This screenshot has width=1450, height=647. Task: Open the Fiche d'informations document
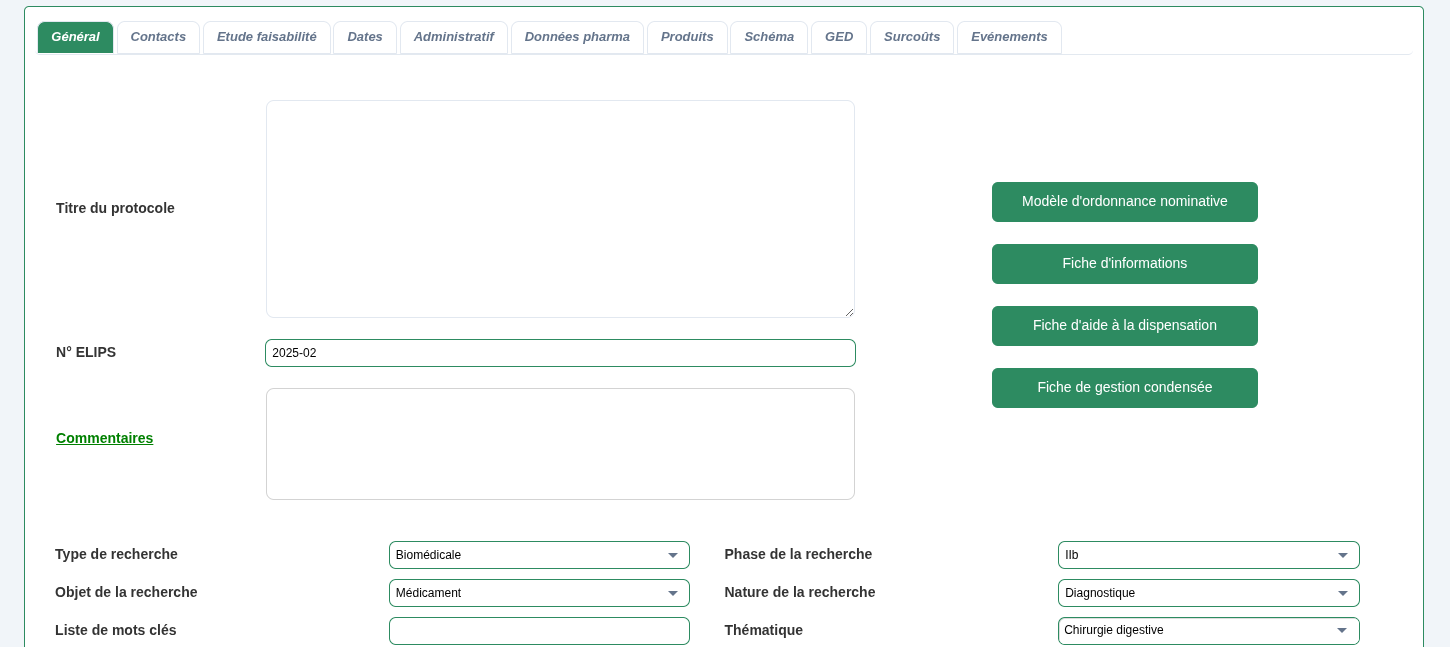1125,264
